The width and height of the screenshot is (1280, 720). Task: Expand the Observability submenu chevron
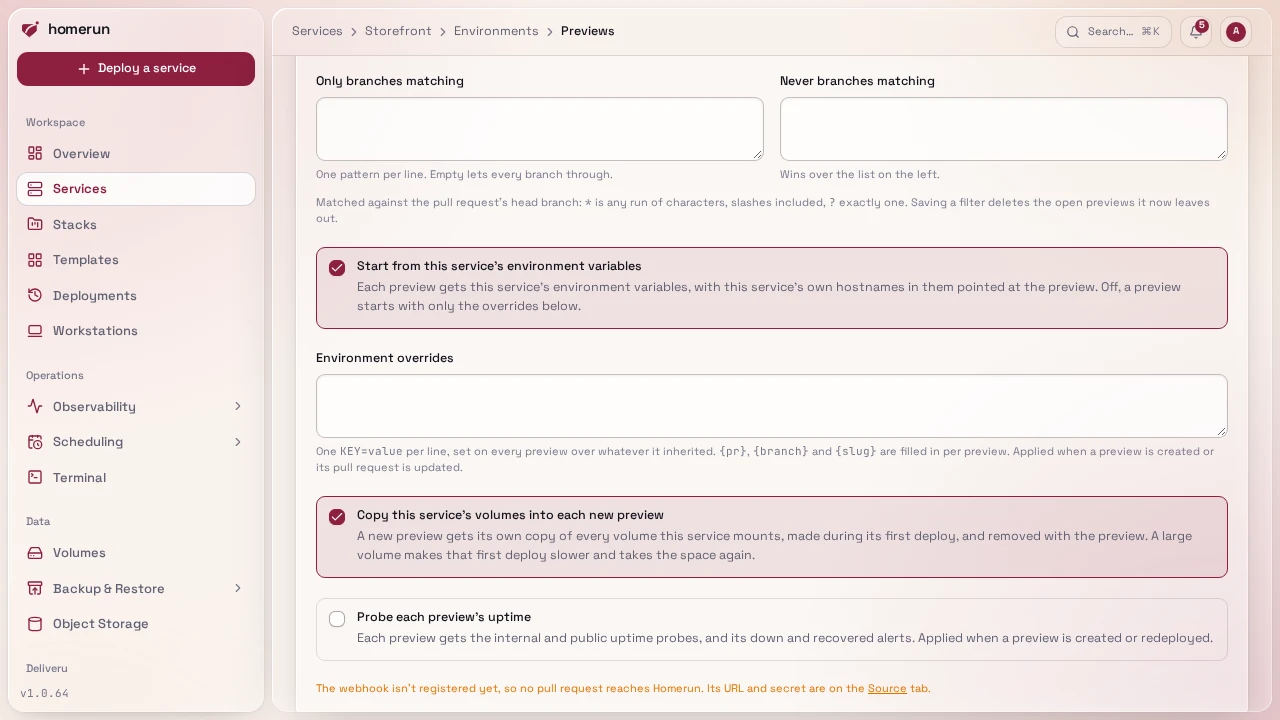[238, 406]
